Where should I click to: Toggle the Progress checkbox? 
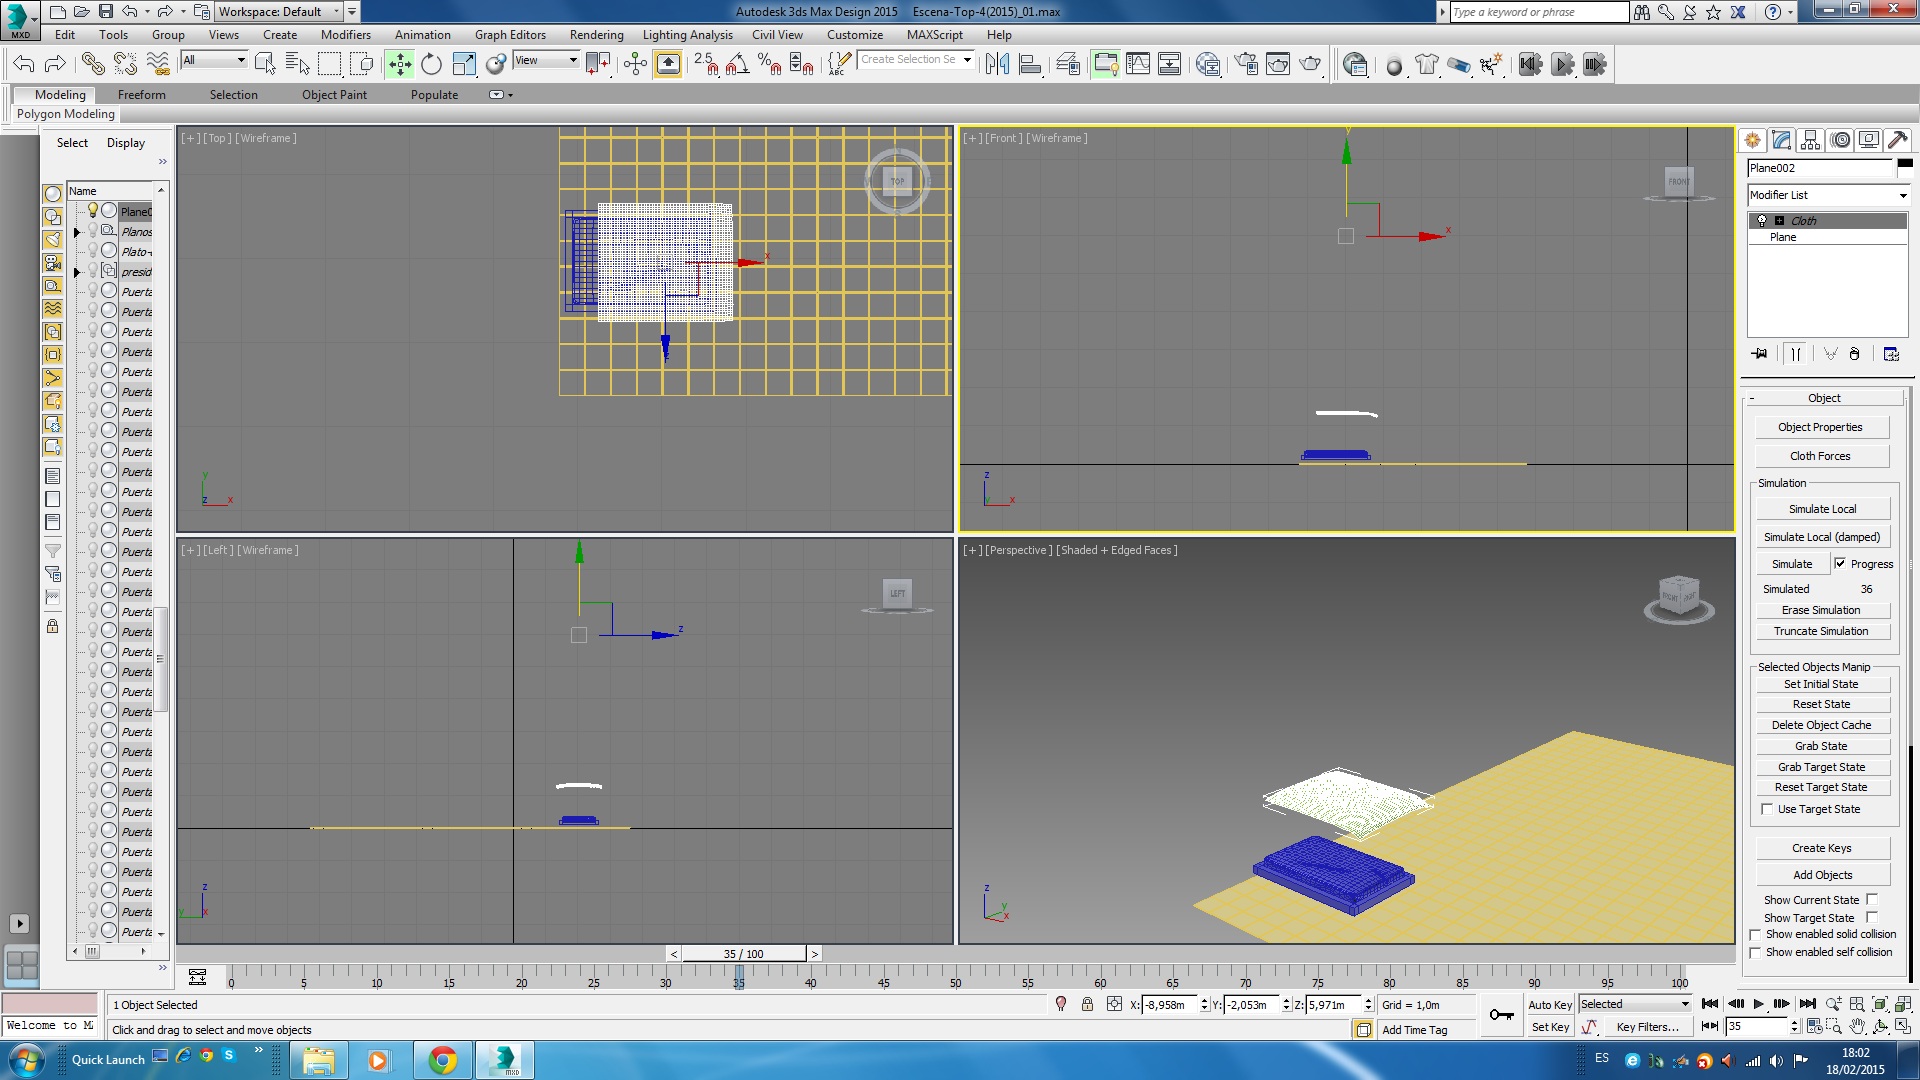pyautogui.click(x=1840, y=564)
